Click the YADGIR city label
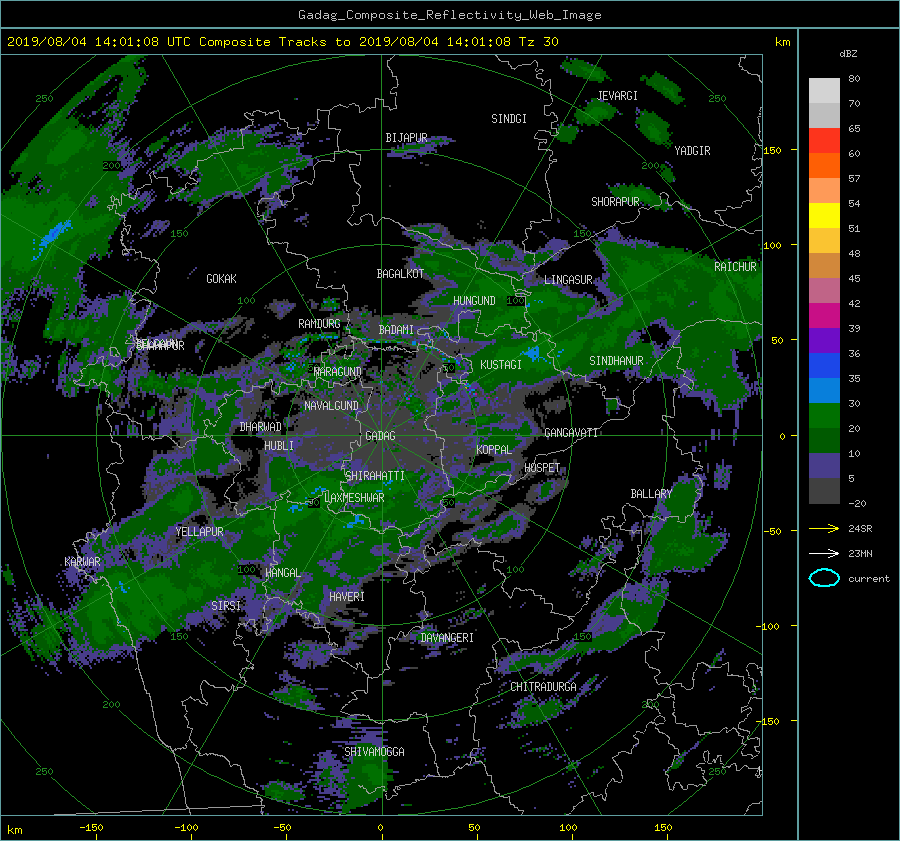 [692, 151]
